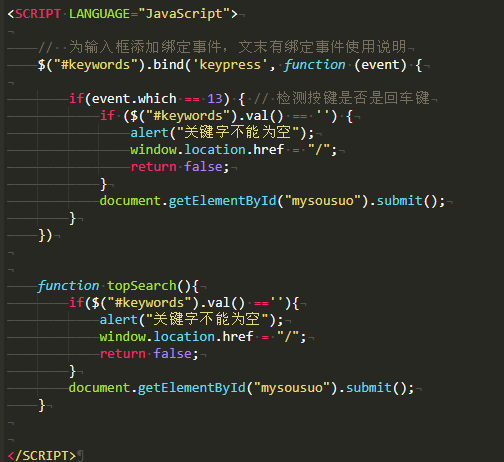Click submit call inside topSearch function
This screenshot has height=462, width=504.
(369, 388)
